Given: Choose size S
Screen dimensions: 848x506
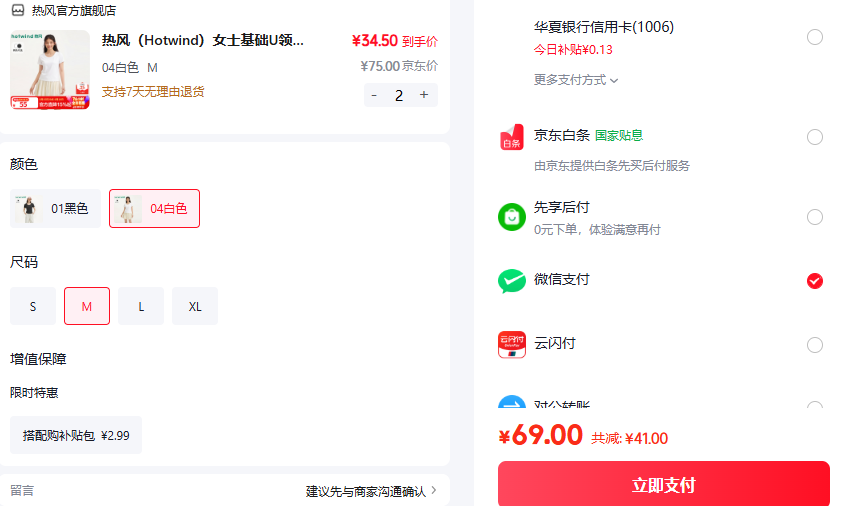Looking at the screenshot, I should (x=33, y=307).
